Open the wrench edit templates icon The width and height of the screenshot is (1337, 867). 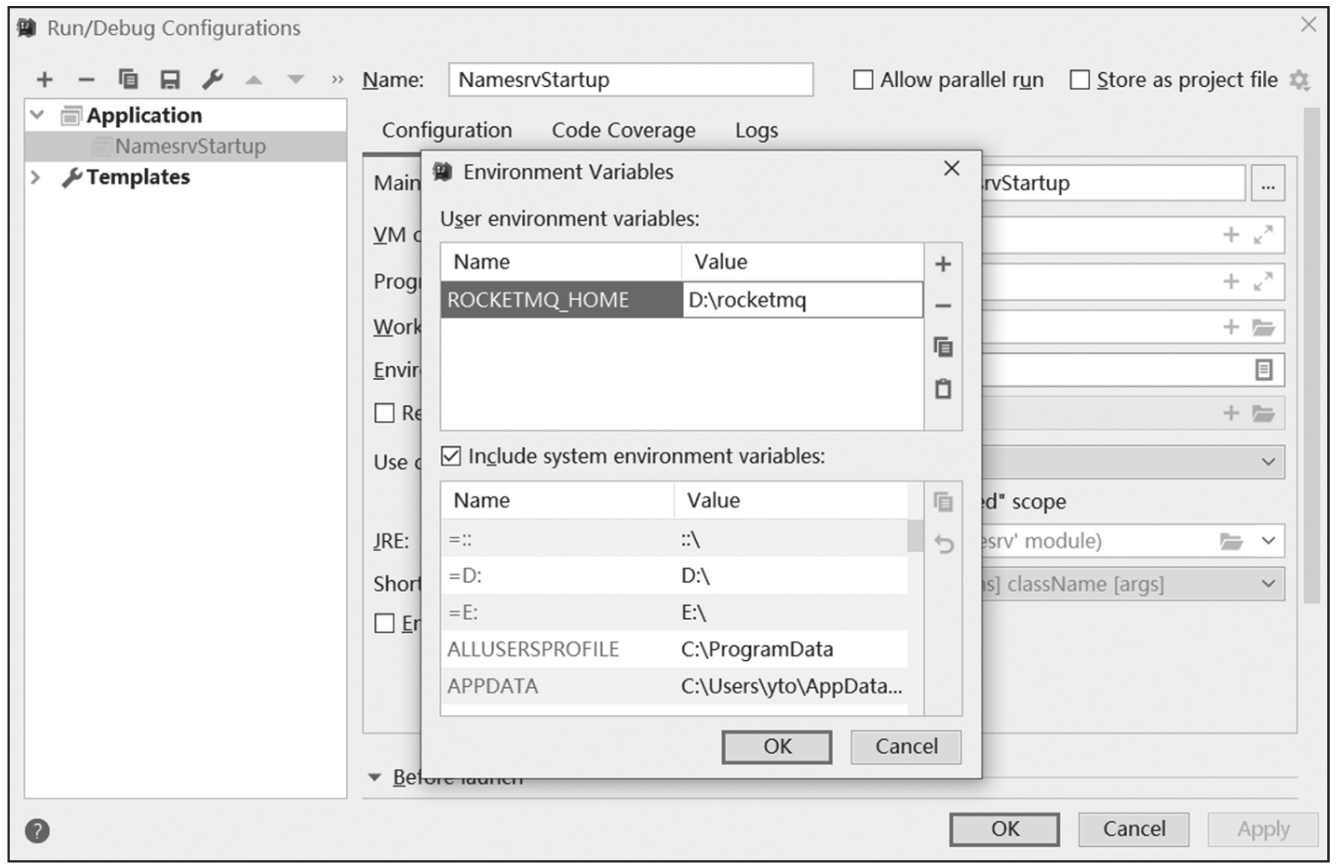click(211, 79)
